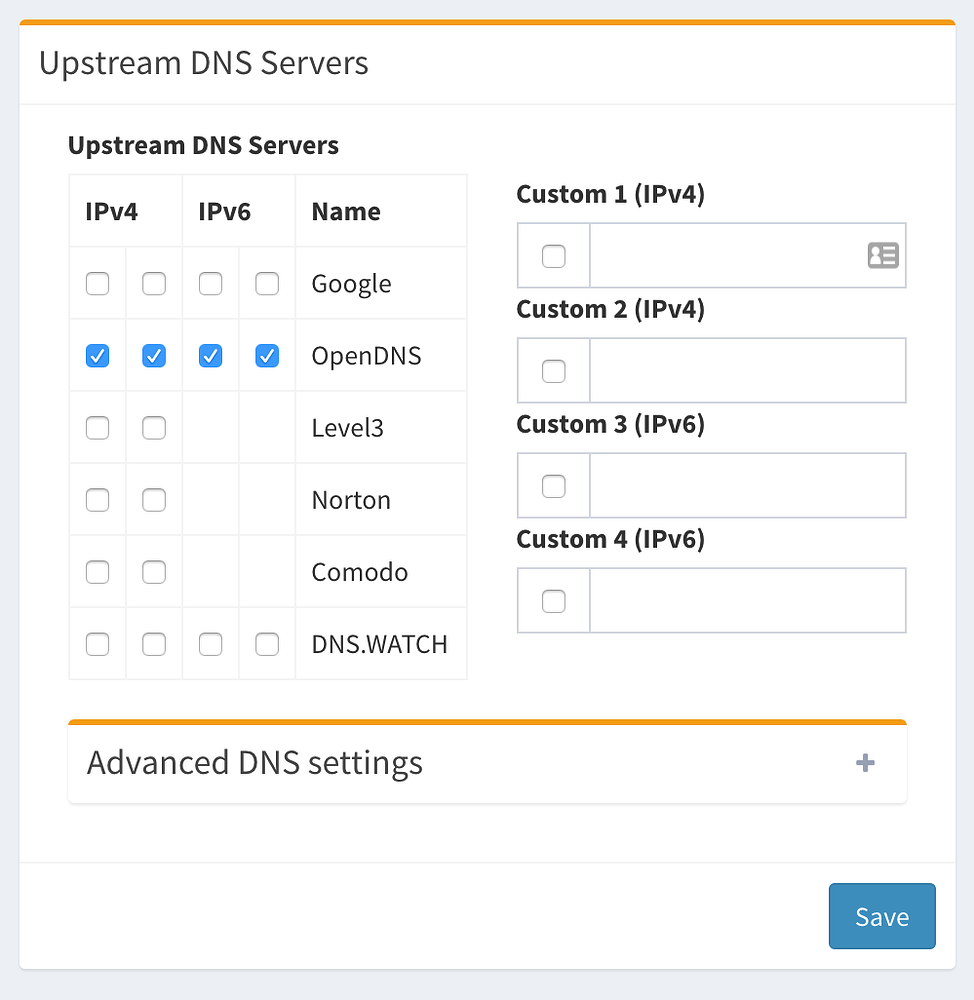
Task: Enable the second Level3 IPv4 server
Action: (153, 427)
